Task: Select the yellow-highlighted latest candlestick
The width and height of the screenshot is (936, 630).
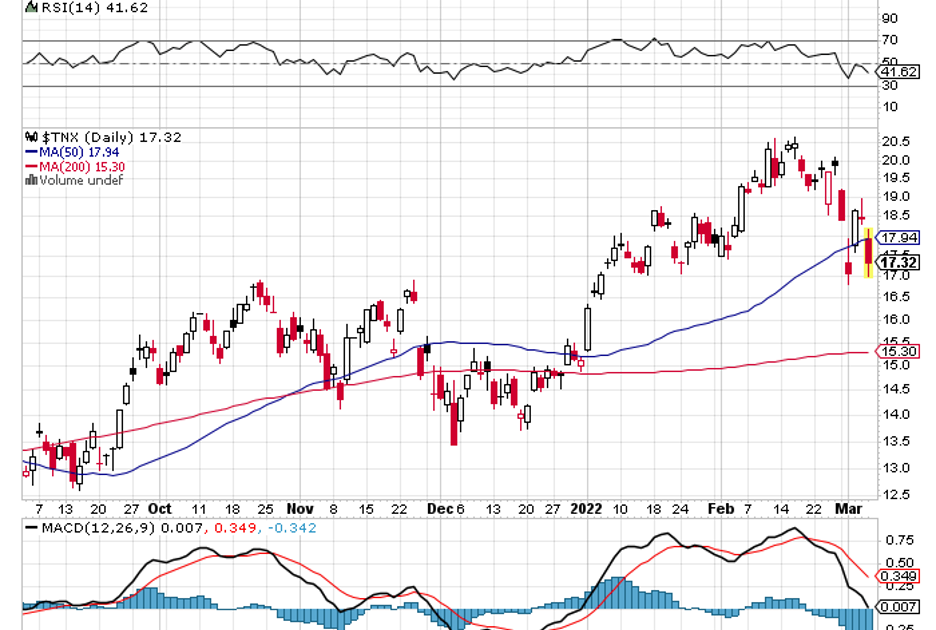Action: [868, 253]
